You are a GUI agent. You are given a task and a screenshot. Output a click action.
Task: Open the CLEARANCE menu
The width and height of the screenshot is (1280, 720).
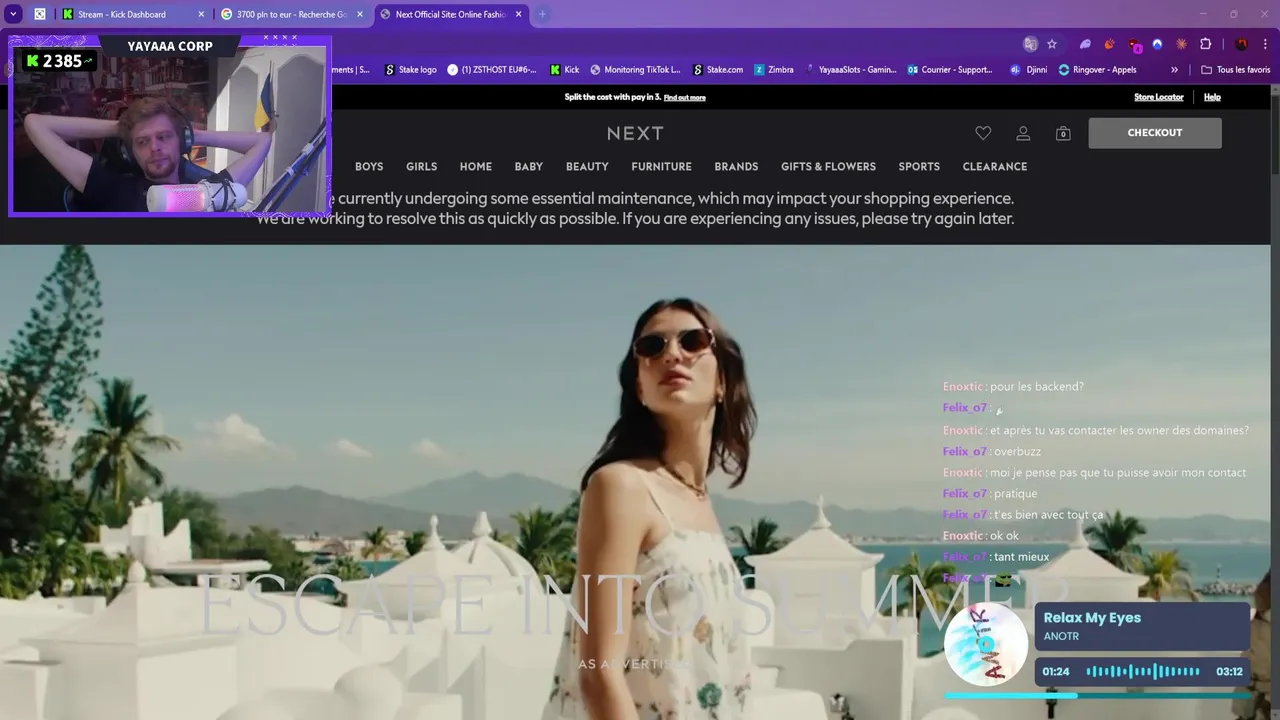click(995, 167)
